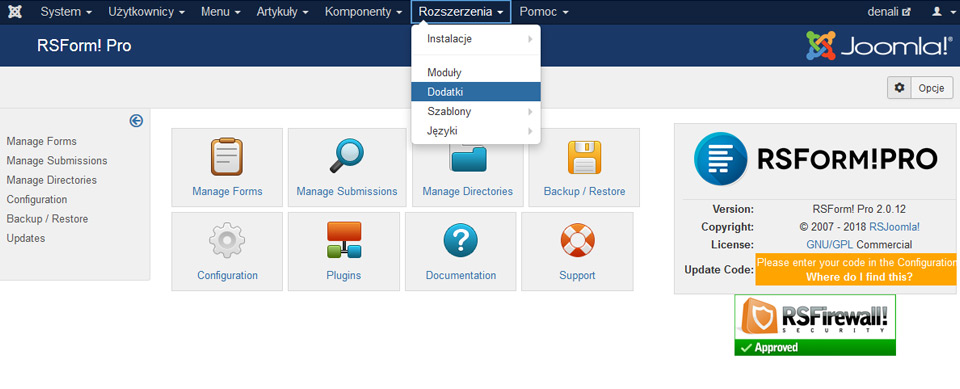This screenshot has width=960, height=389.
Task: Click the Documentation tile label
Action: [x=461, y=275]
